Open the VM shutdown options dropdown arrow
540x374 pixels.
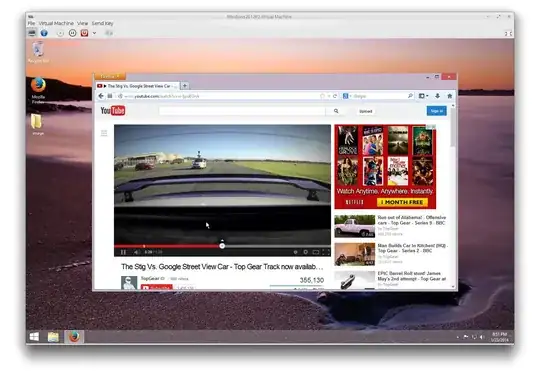94,33
